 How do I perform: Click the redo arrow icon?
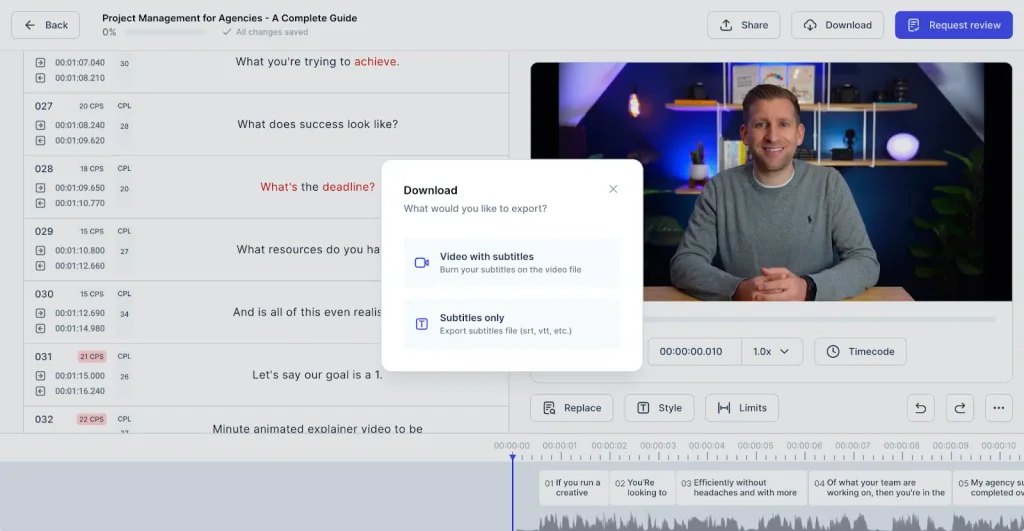(960, 407)
